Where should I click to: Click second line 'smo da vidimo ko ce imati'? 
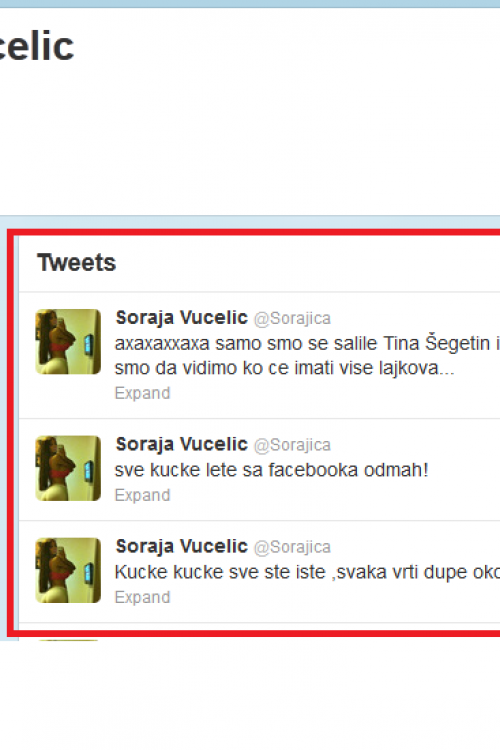pyautogui.click(x=285, y=368)
